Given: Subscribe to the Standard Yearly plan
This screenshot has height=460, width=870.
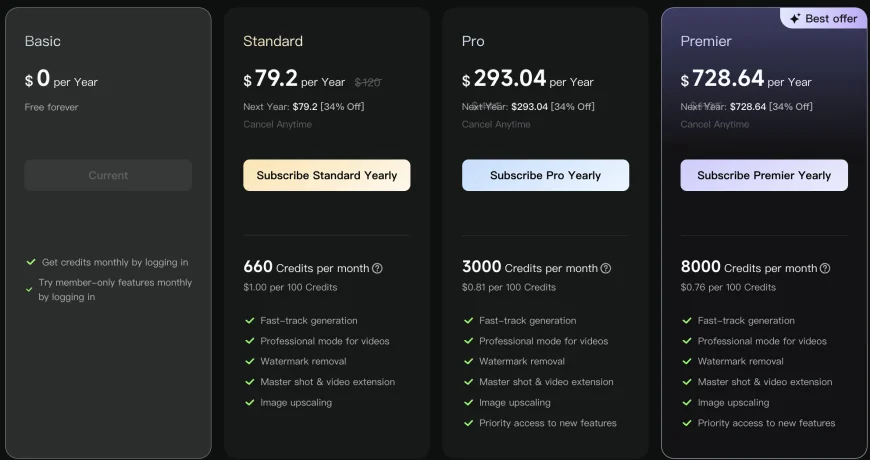Looking at the screenshot, I should point(327,175).
